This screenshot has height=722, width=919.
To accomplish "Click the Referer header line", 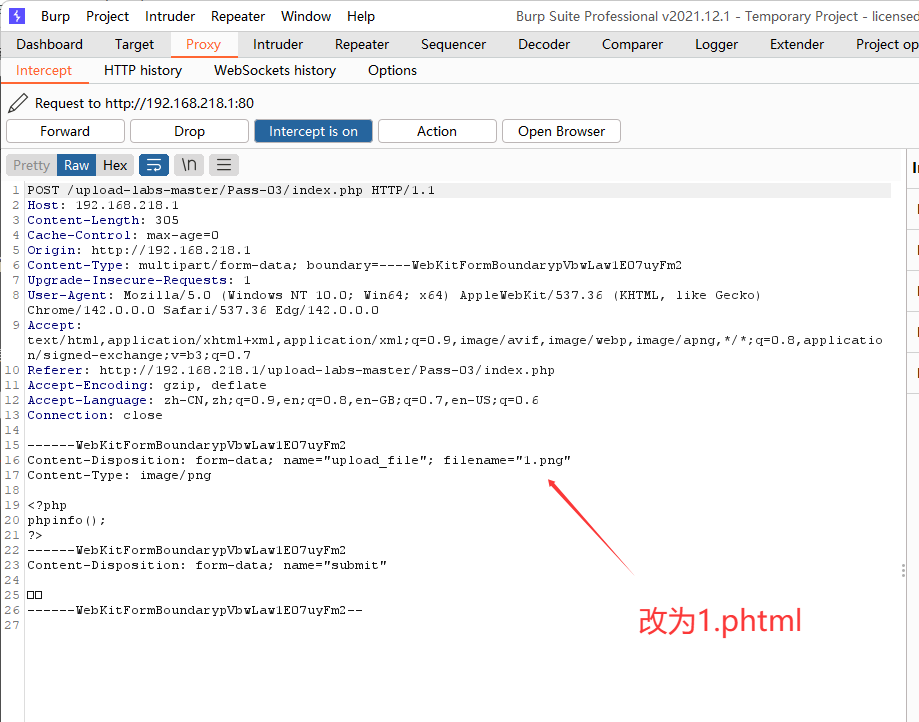I will 291,370.
